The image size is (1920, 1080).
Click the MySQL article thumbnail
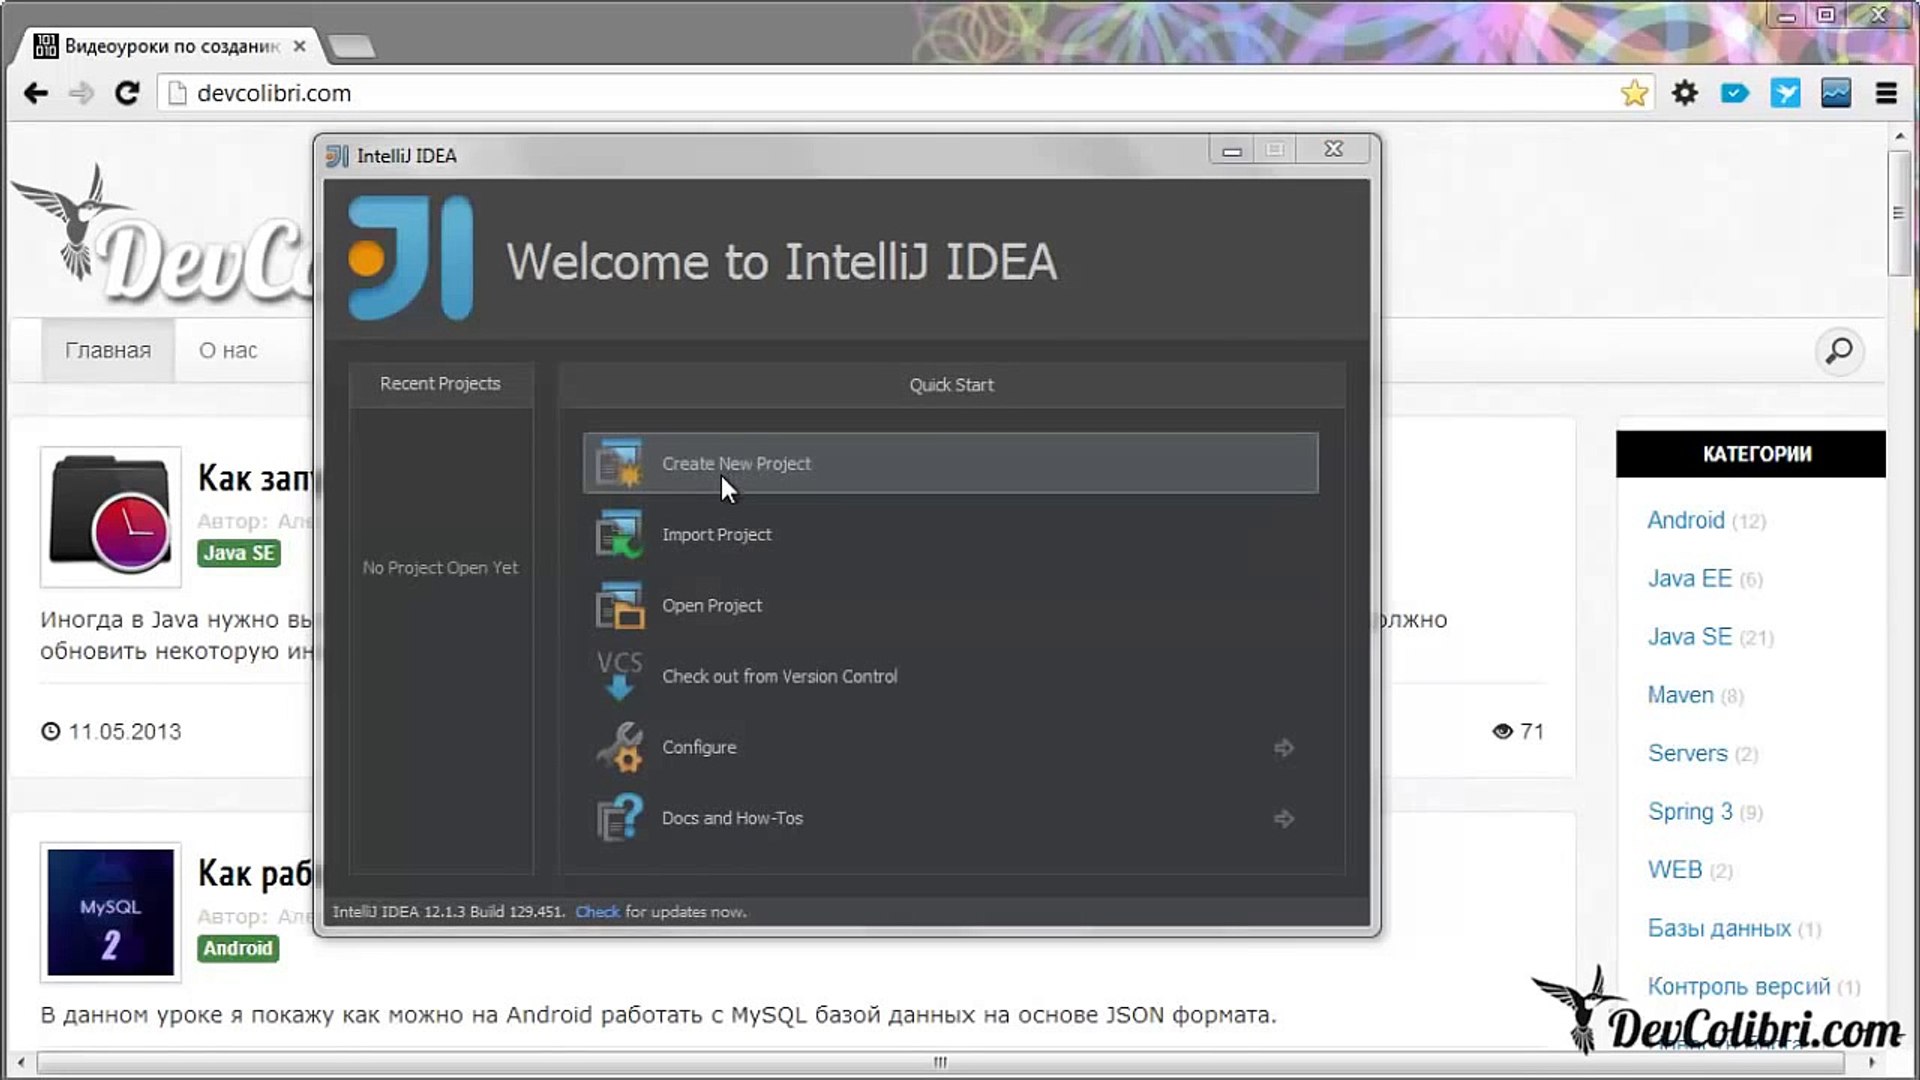pos(111,912)
